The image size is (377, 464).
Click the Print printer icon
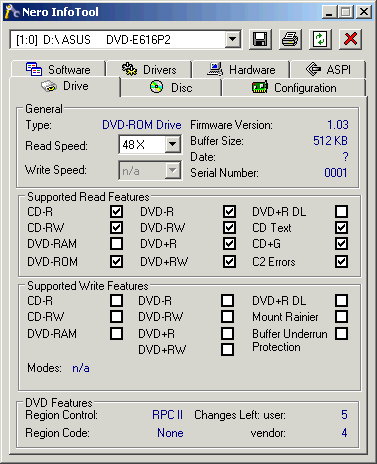290,40
